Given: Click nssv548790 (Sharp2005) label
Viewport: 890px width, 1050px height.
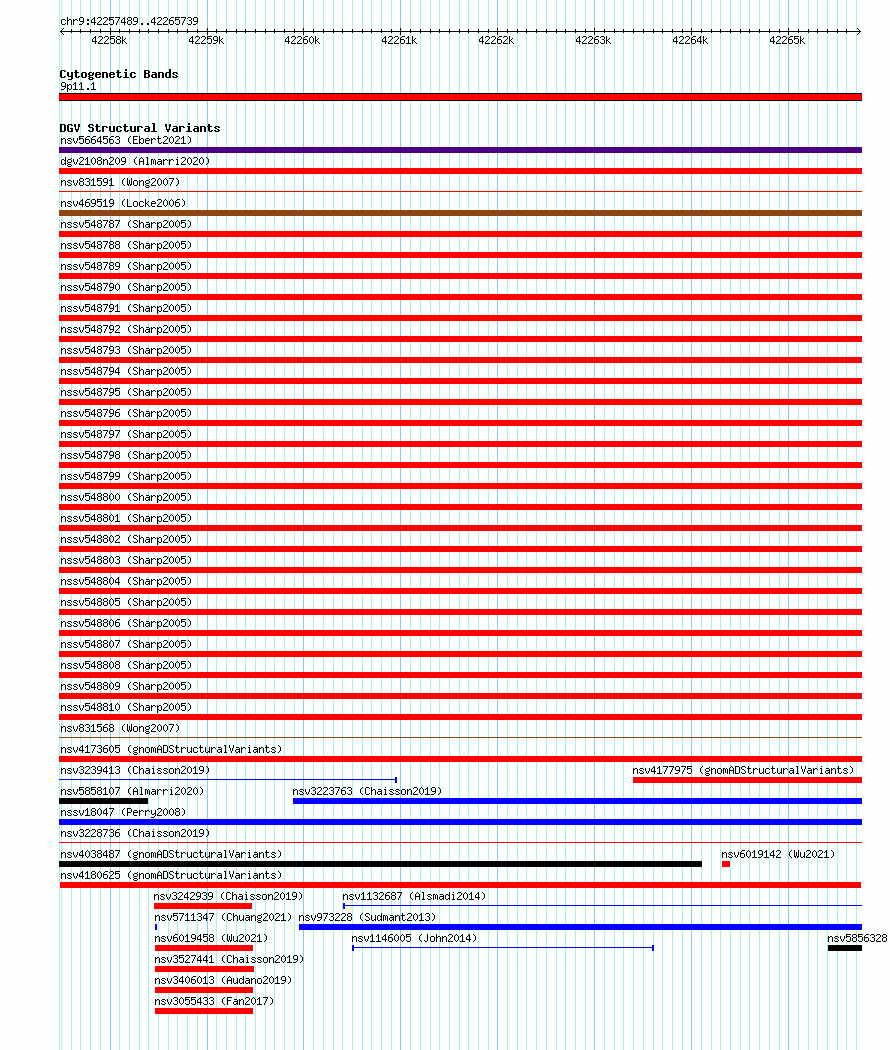Looking at the screenshot, I should click(x=126, y=287).
